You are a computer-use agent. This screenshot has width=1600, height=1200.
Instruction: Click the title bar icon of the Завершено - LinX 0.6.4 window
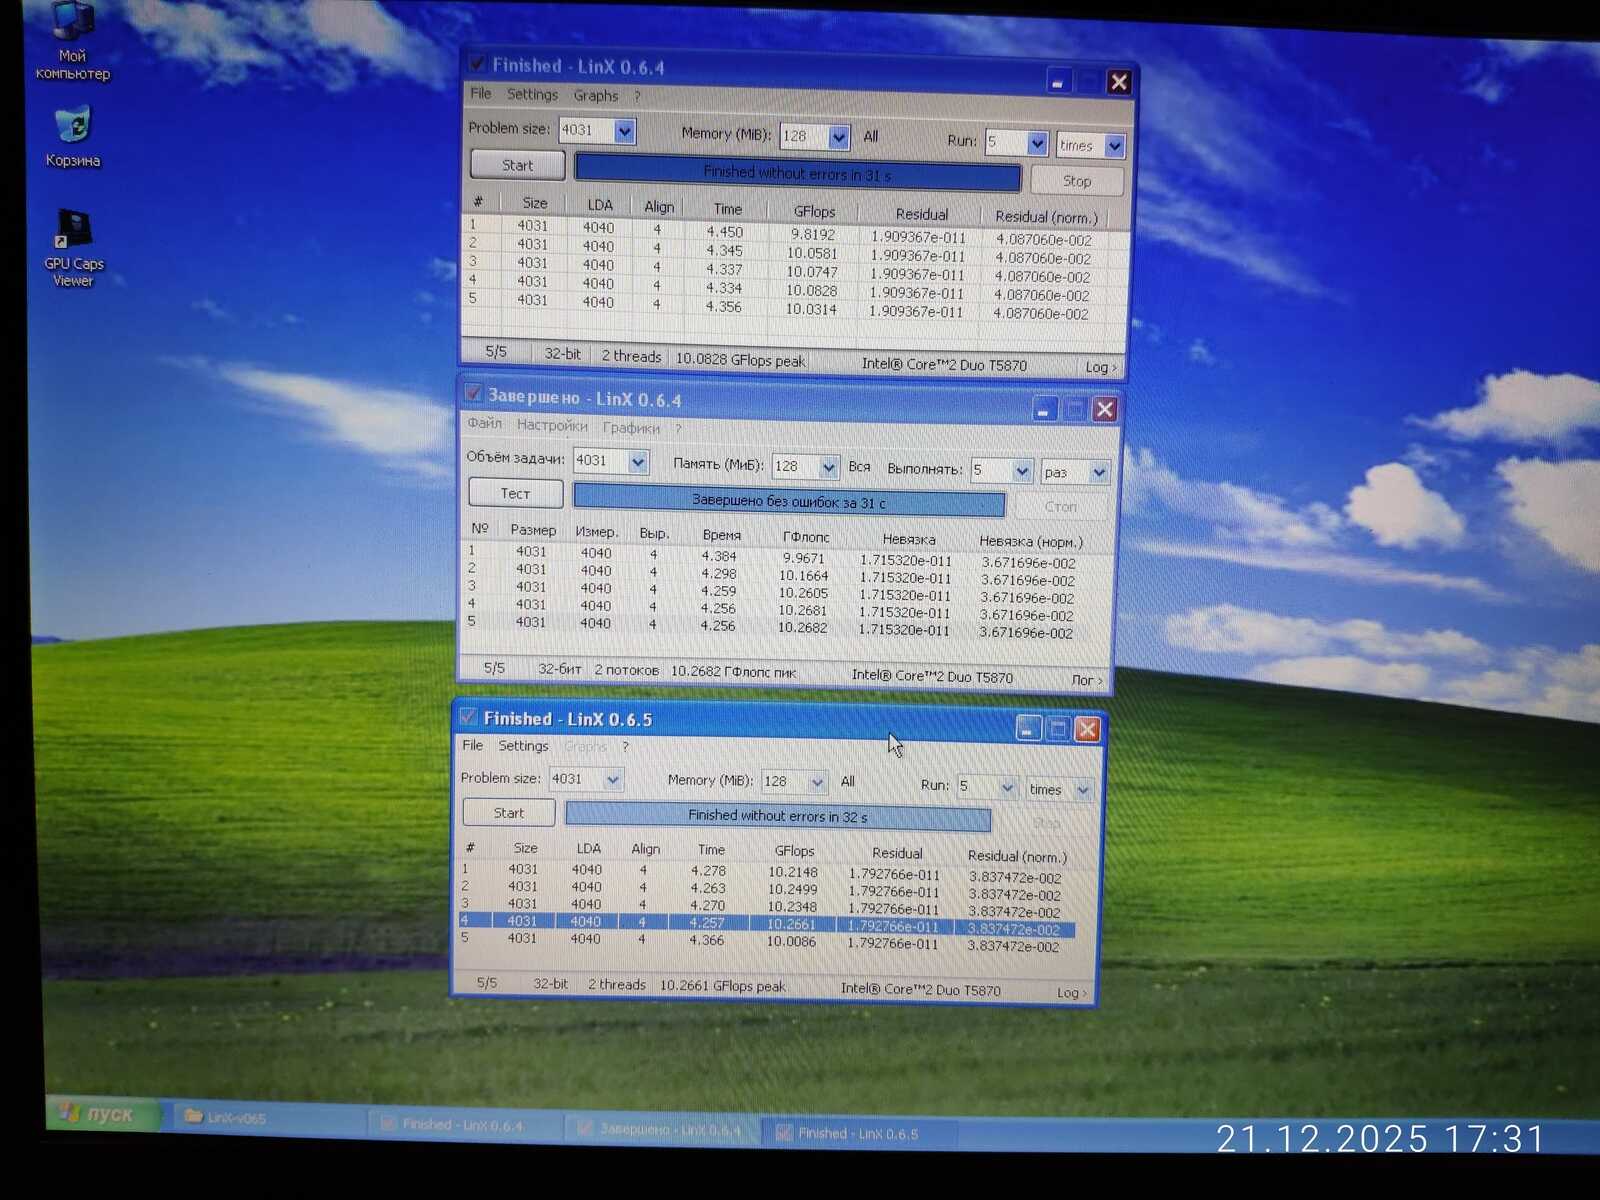pyautogui.click(x=474, y=394)
